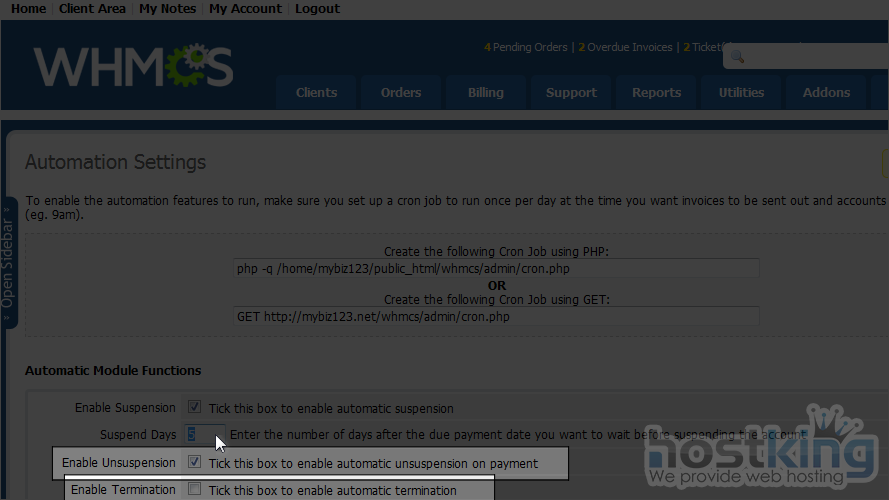This screenshot has width=889, height=500.
Task: Click the WHMCS logo
Action: point(133,66)
